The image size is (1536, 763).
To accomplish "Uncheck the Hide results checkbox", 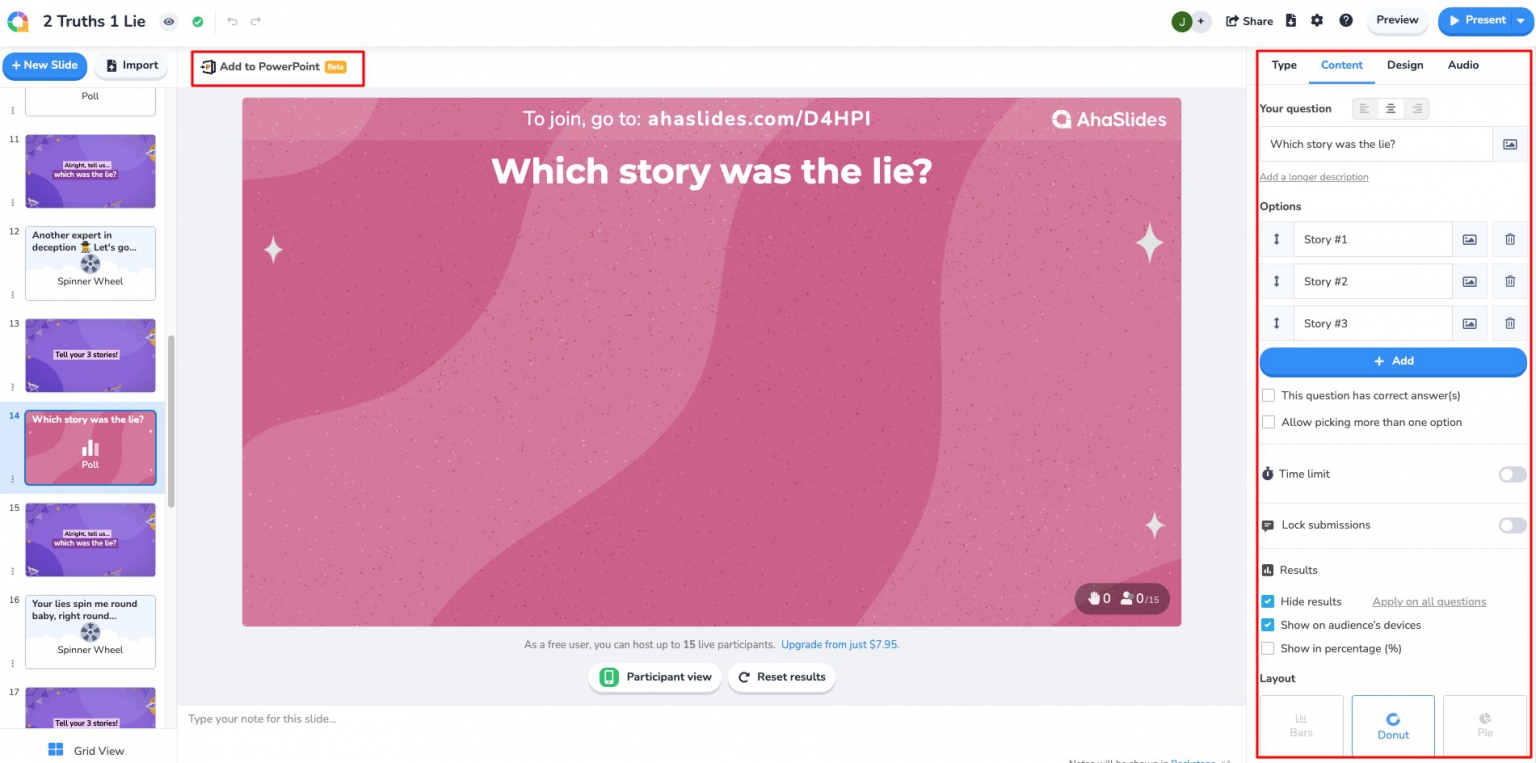I will click(1268, 602).
